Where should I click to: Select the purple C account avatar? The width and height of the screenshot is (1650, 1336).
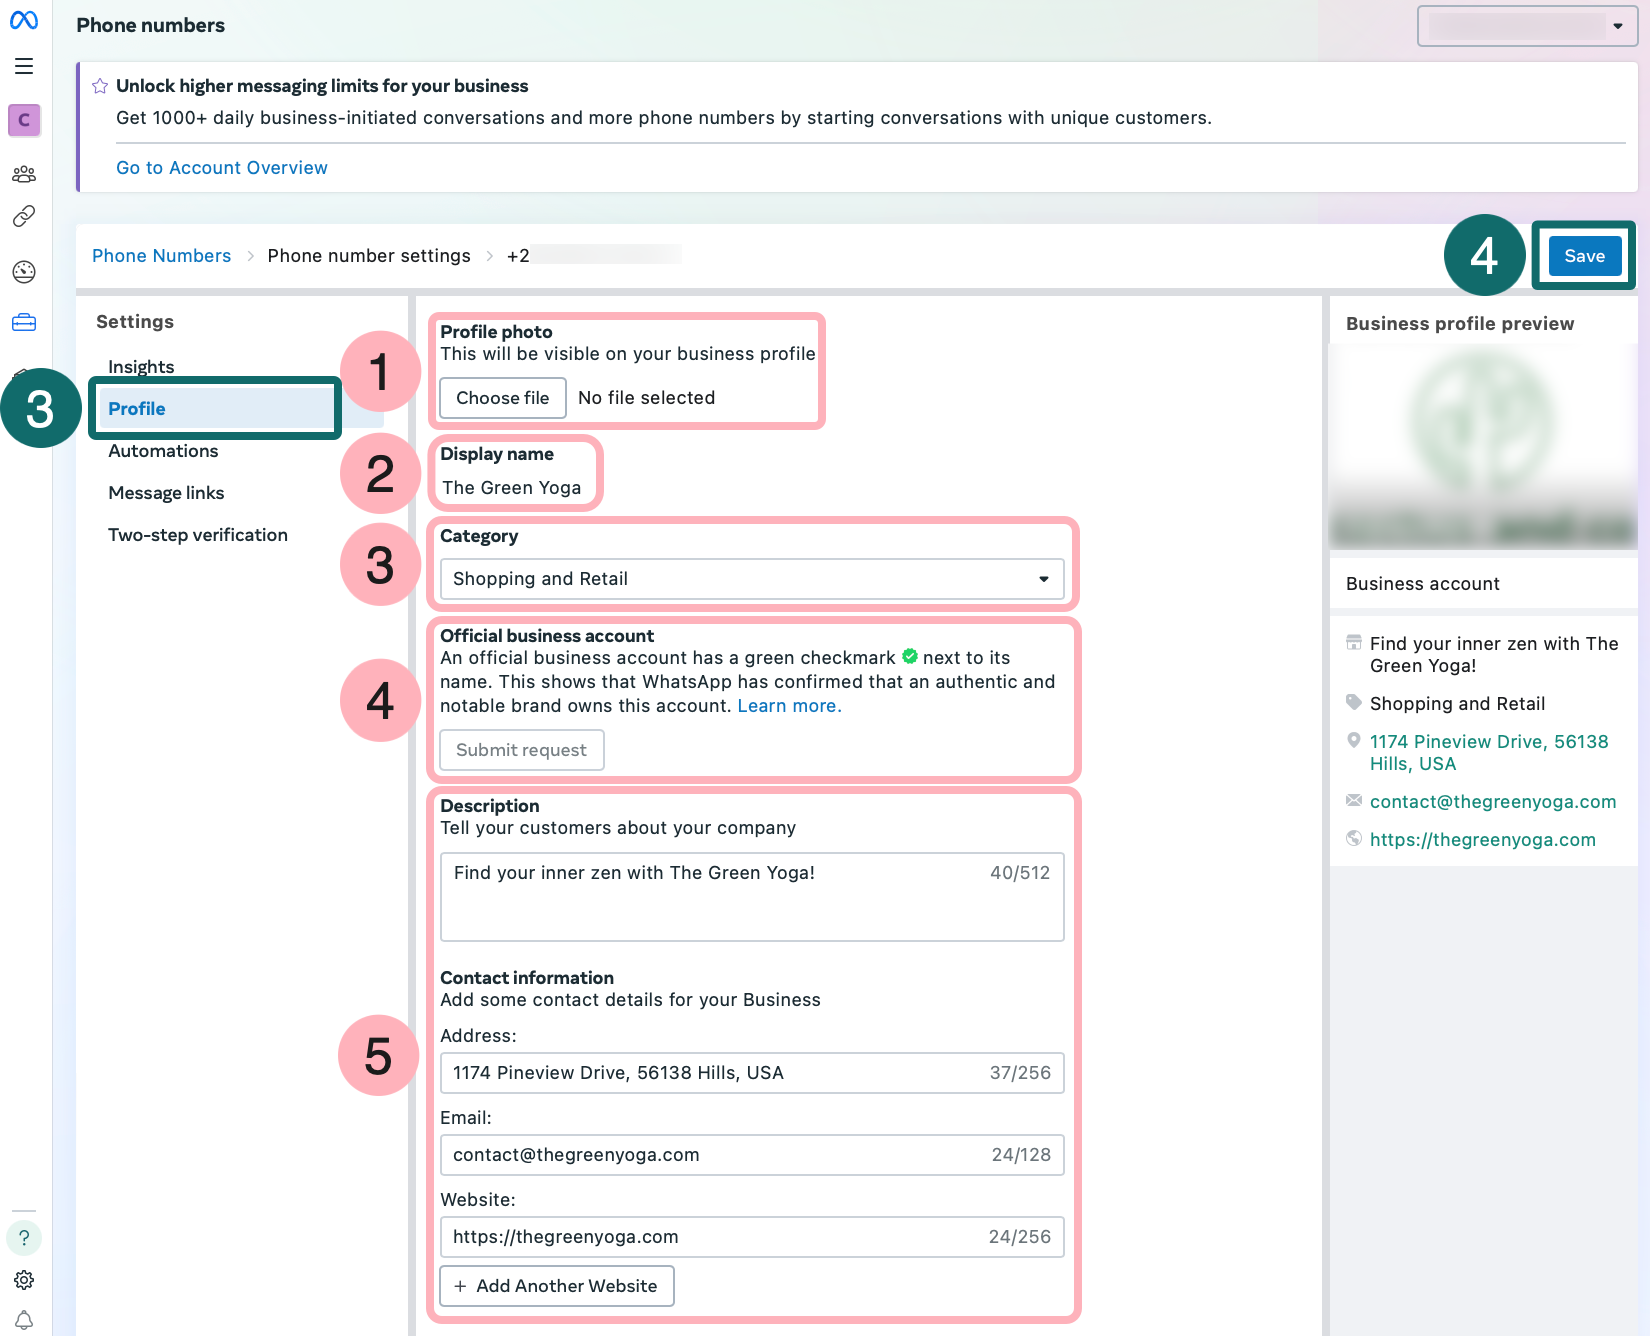[24, 120]
